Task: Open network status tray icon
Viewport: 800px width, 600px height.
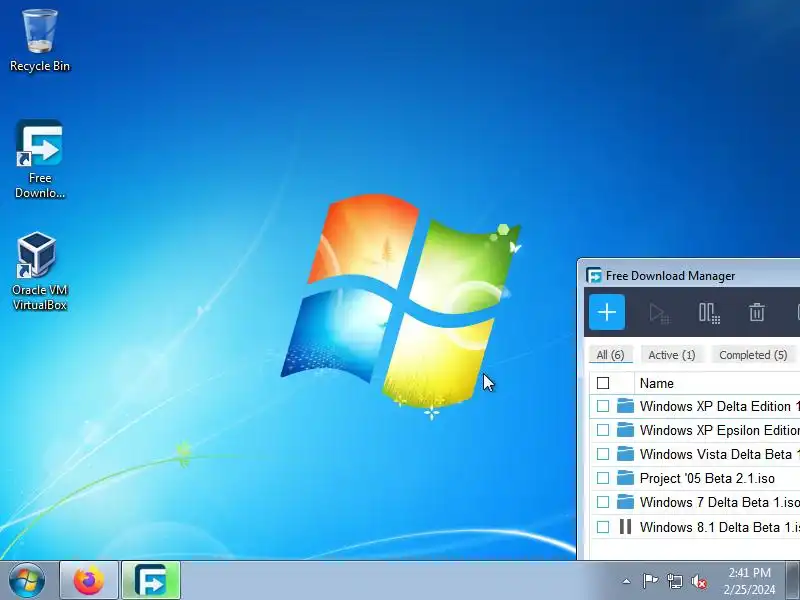Action: pos(675,581)
